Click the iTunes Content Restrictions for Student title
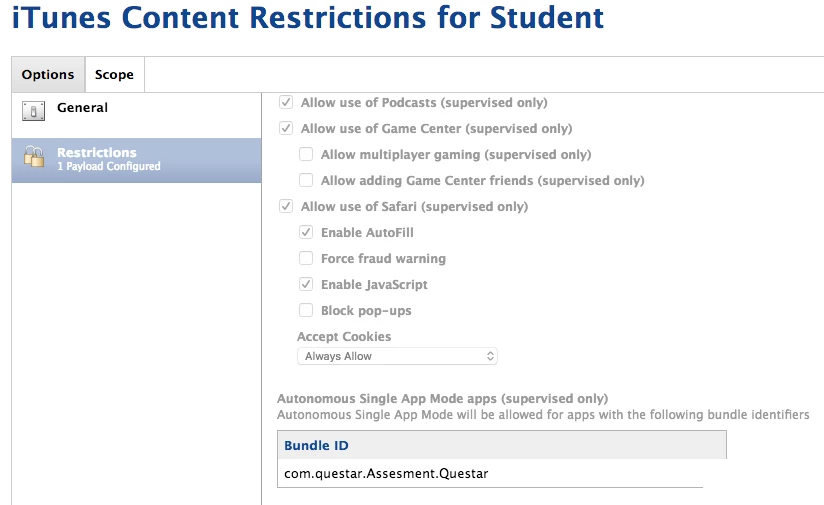This screenshot has width=824, height=505. coord(308,18)
